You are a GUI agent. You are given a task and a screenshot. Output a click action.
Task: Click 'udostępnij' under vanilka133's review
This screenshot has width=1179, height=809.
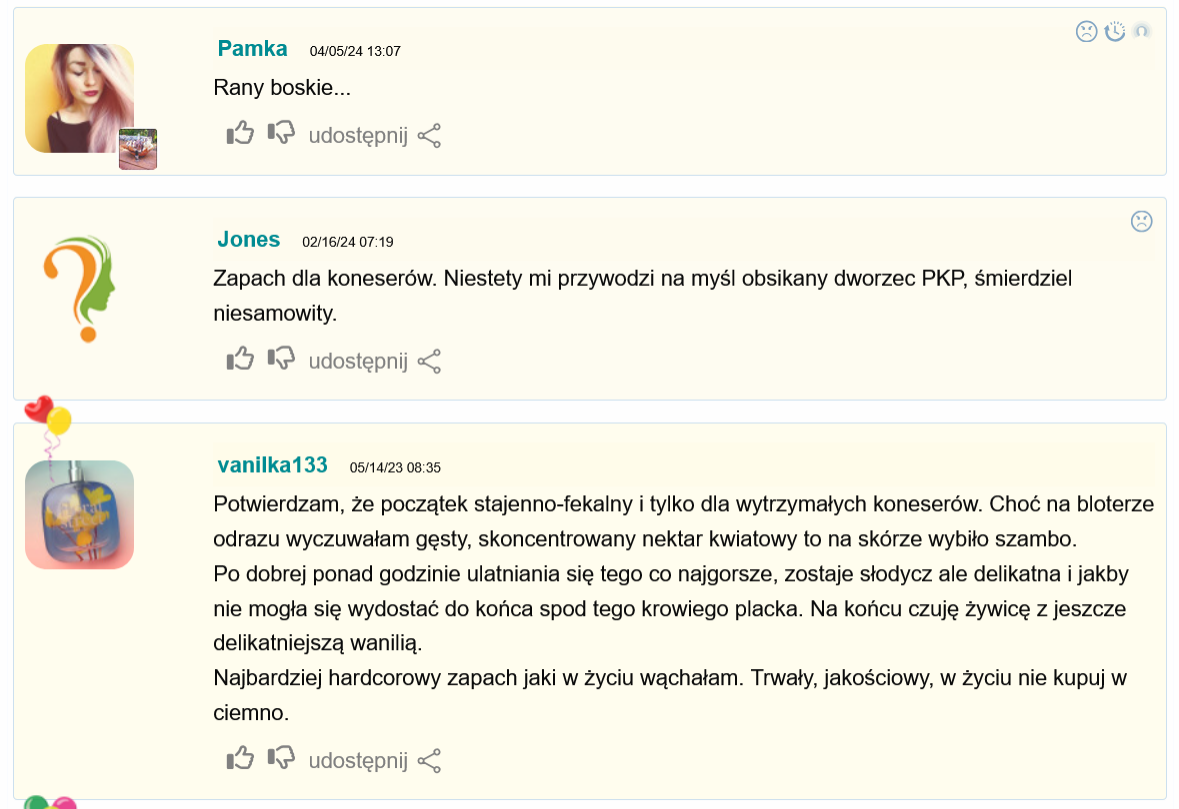coord(358,761)
